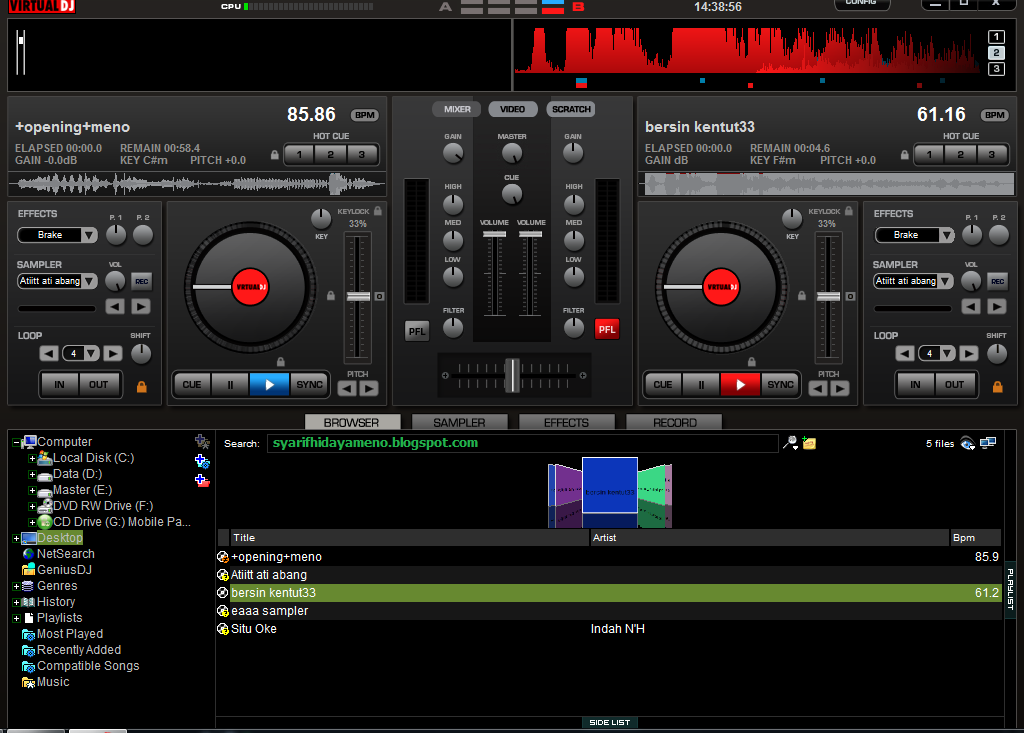Select the NetSearch tree item
Image resolution: width=1024 pixels, height=733 pixels.
pos(65,554)
